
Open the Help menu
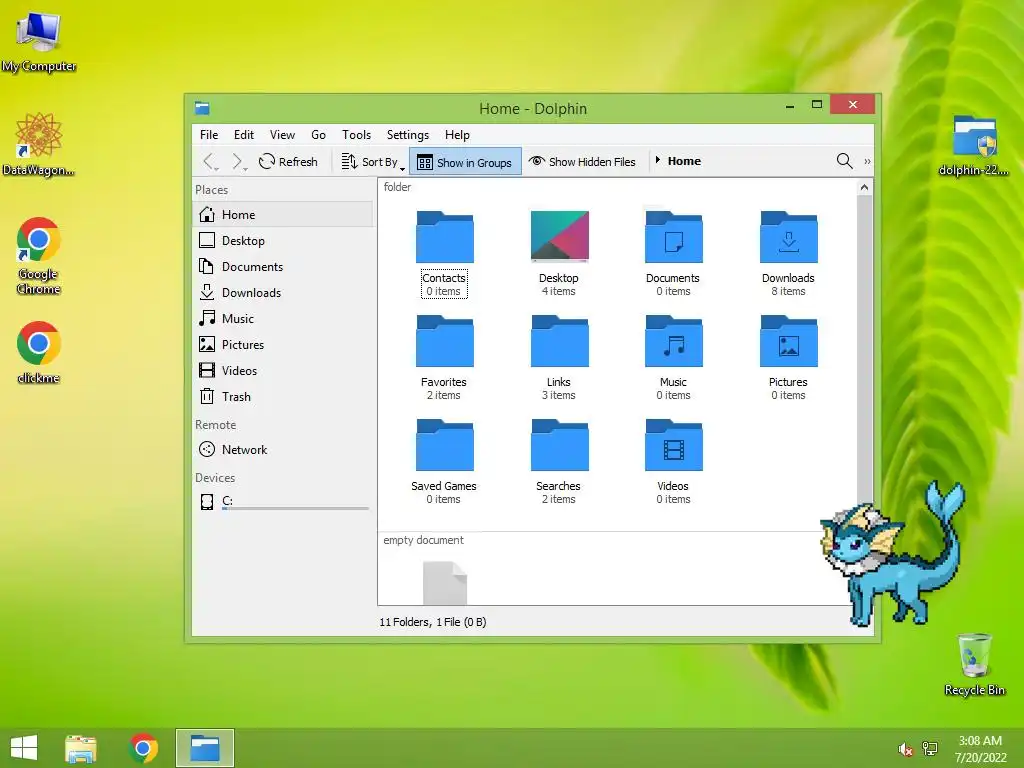point(457,135)
